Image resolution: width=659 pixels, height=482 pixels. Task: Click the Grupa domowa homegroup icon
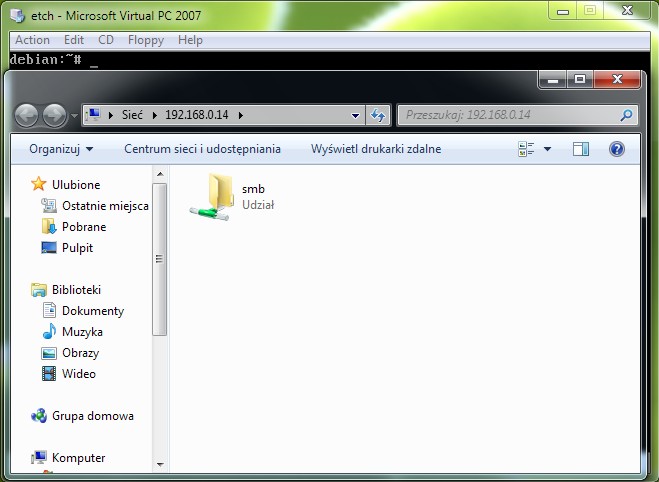(39, 416)
